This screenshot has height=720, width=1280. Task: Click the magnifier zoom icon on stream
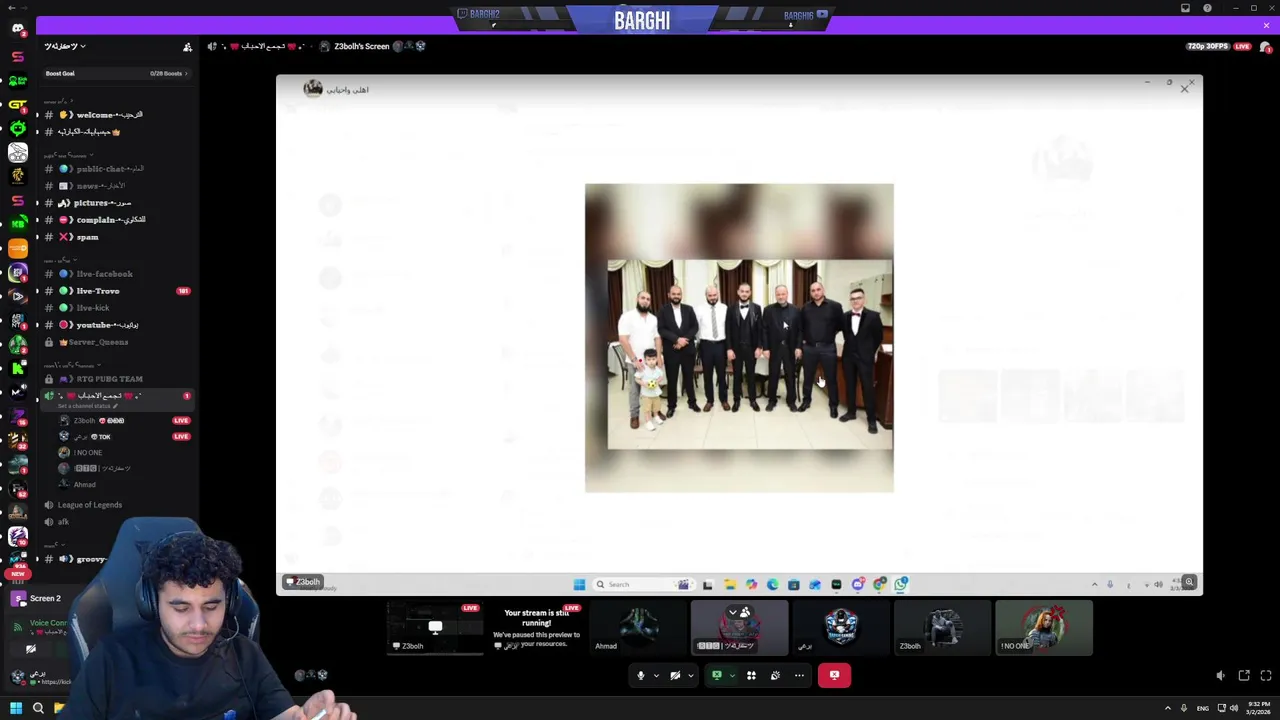pos(1189,582)
